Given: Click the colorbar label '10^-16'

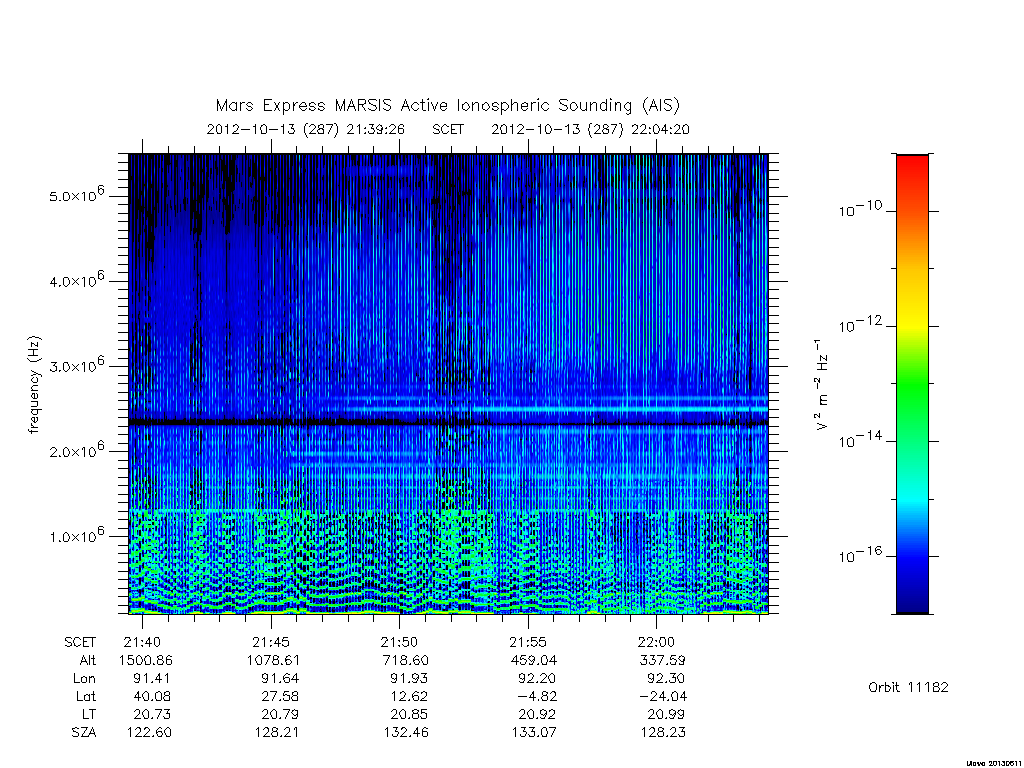Looking at the screenshot, I should click(x=860, y=554).
